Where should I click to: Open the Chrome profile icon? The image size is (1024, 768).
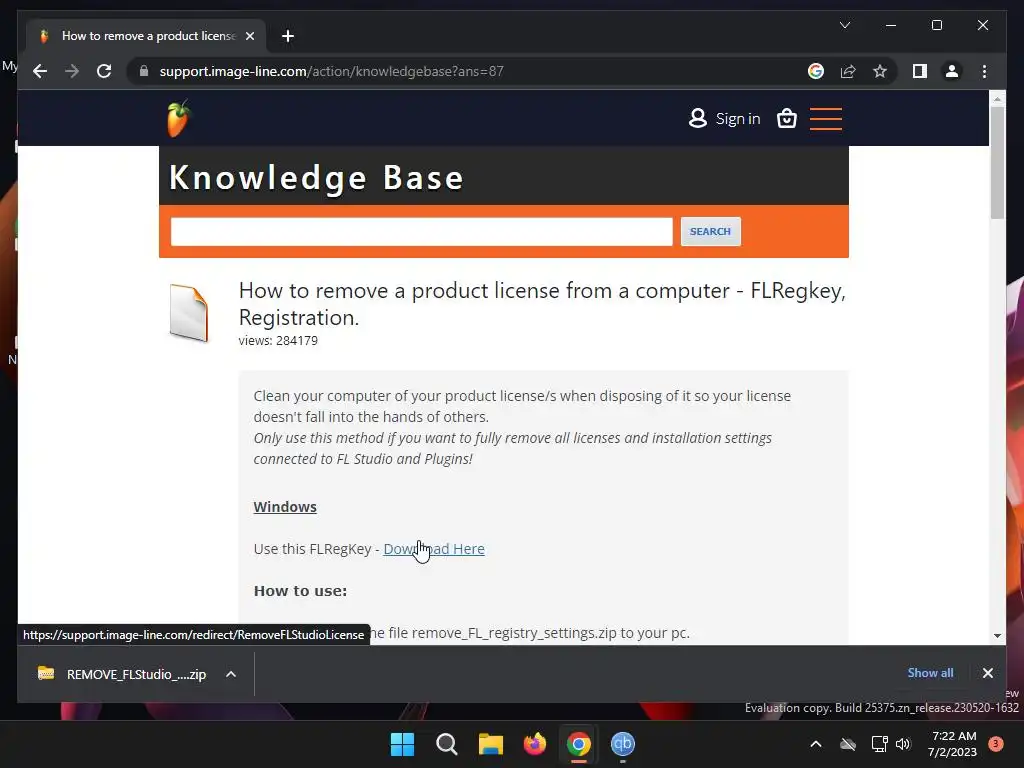click(x=952, y=71)
